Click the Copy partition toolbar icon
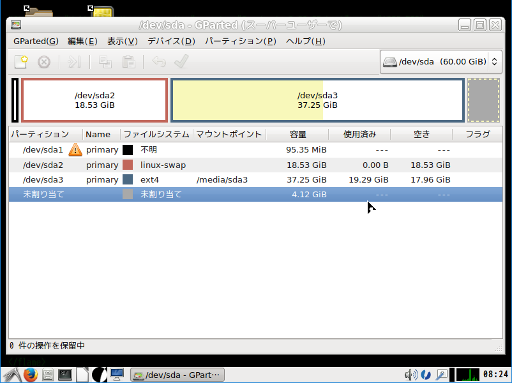512x383 pixels. tap(105, 62)
